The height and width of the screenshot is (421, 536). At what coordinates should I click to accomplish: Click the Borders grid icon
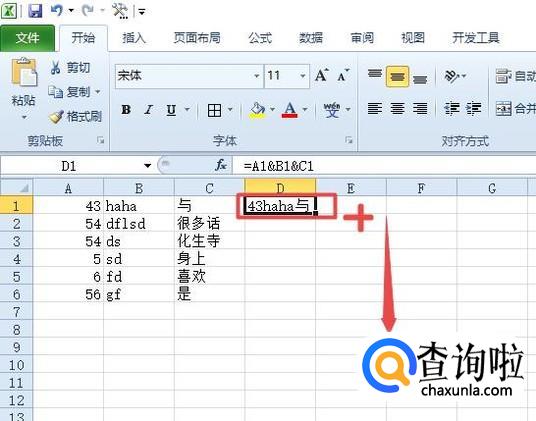(x=214, y=110)
